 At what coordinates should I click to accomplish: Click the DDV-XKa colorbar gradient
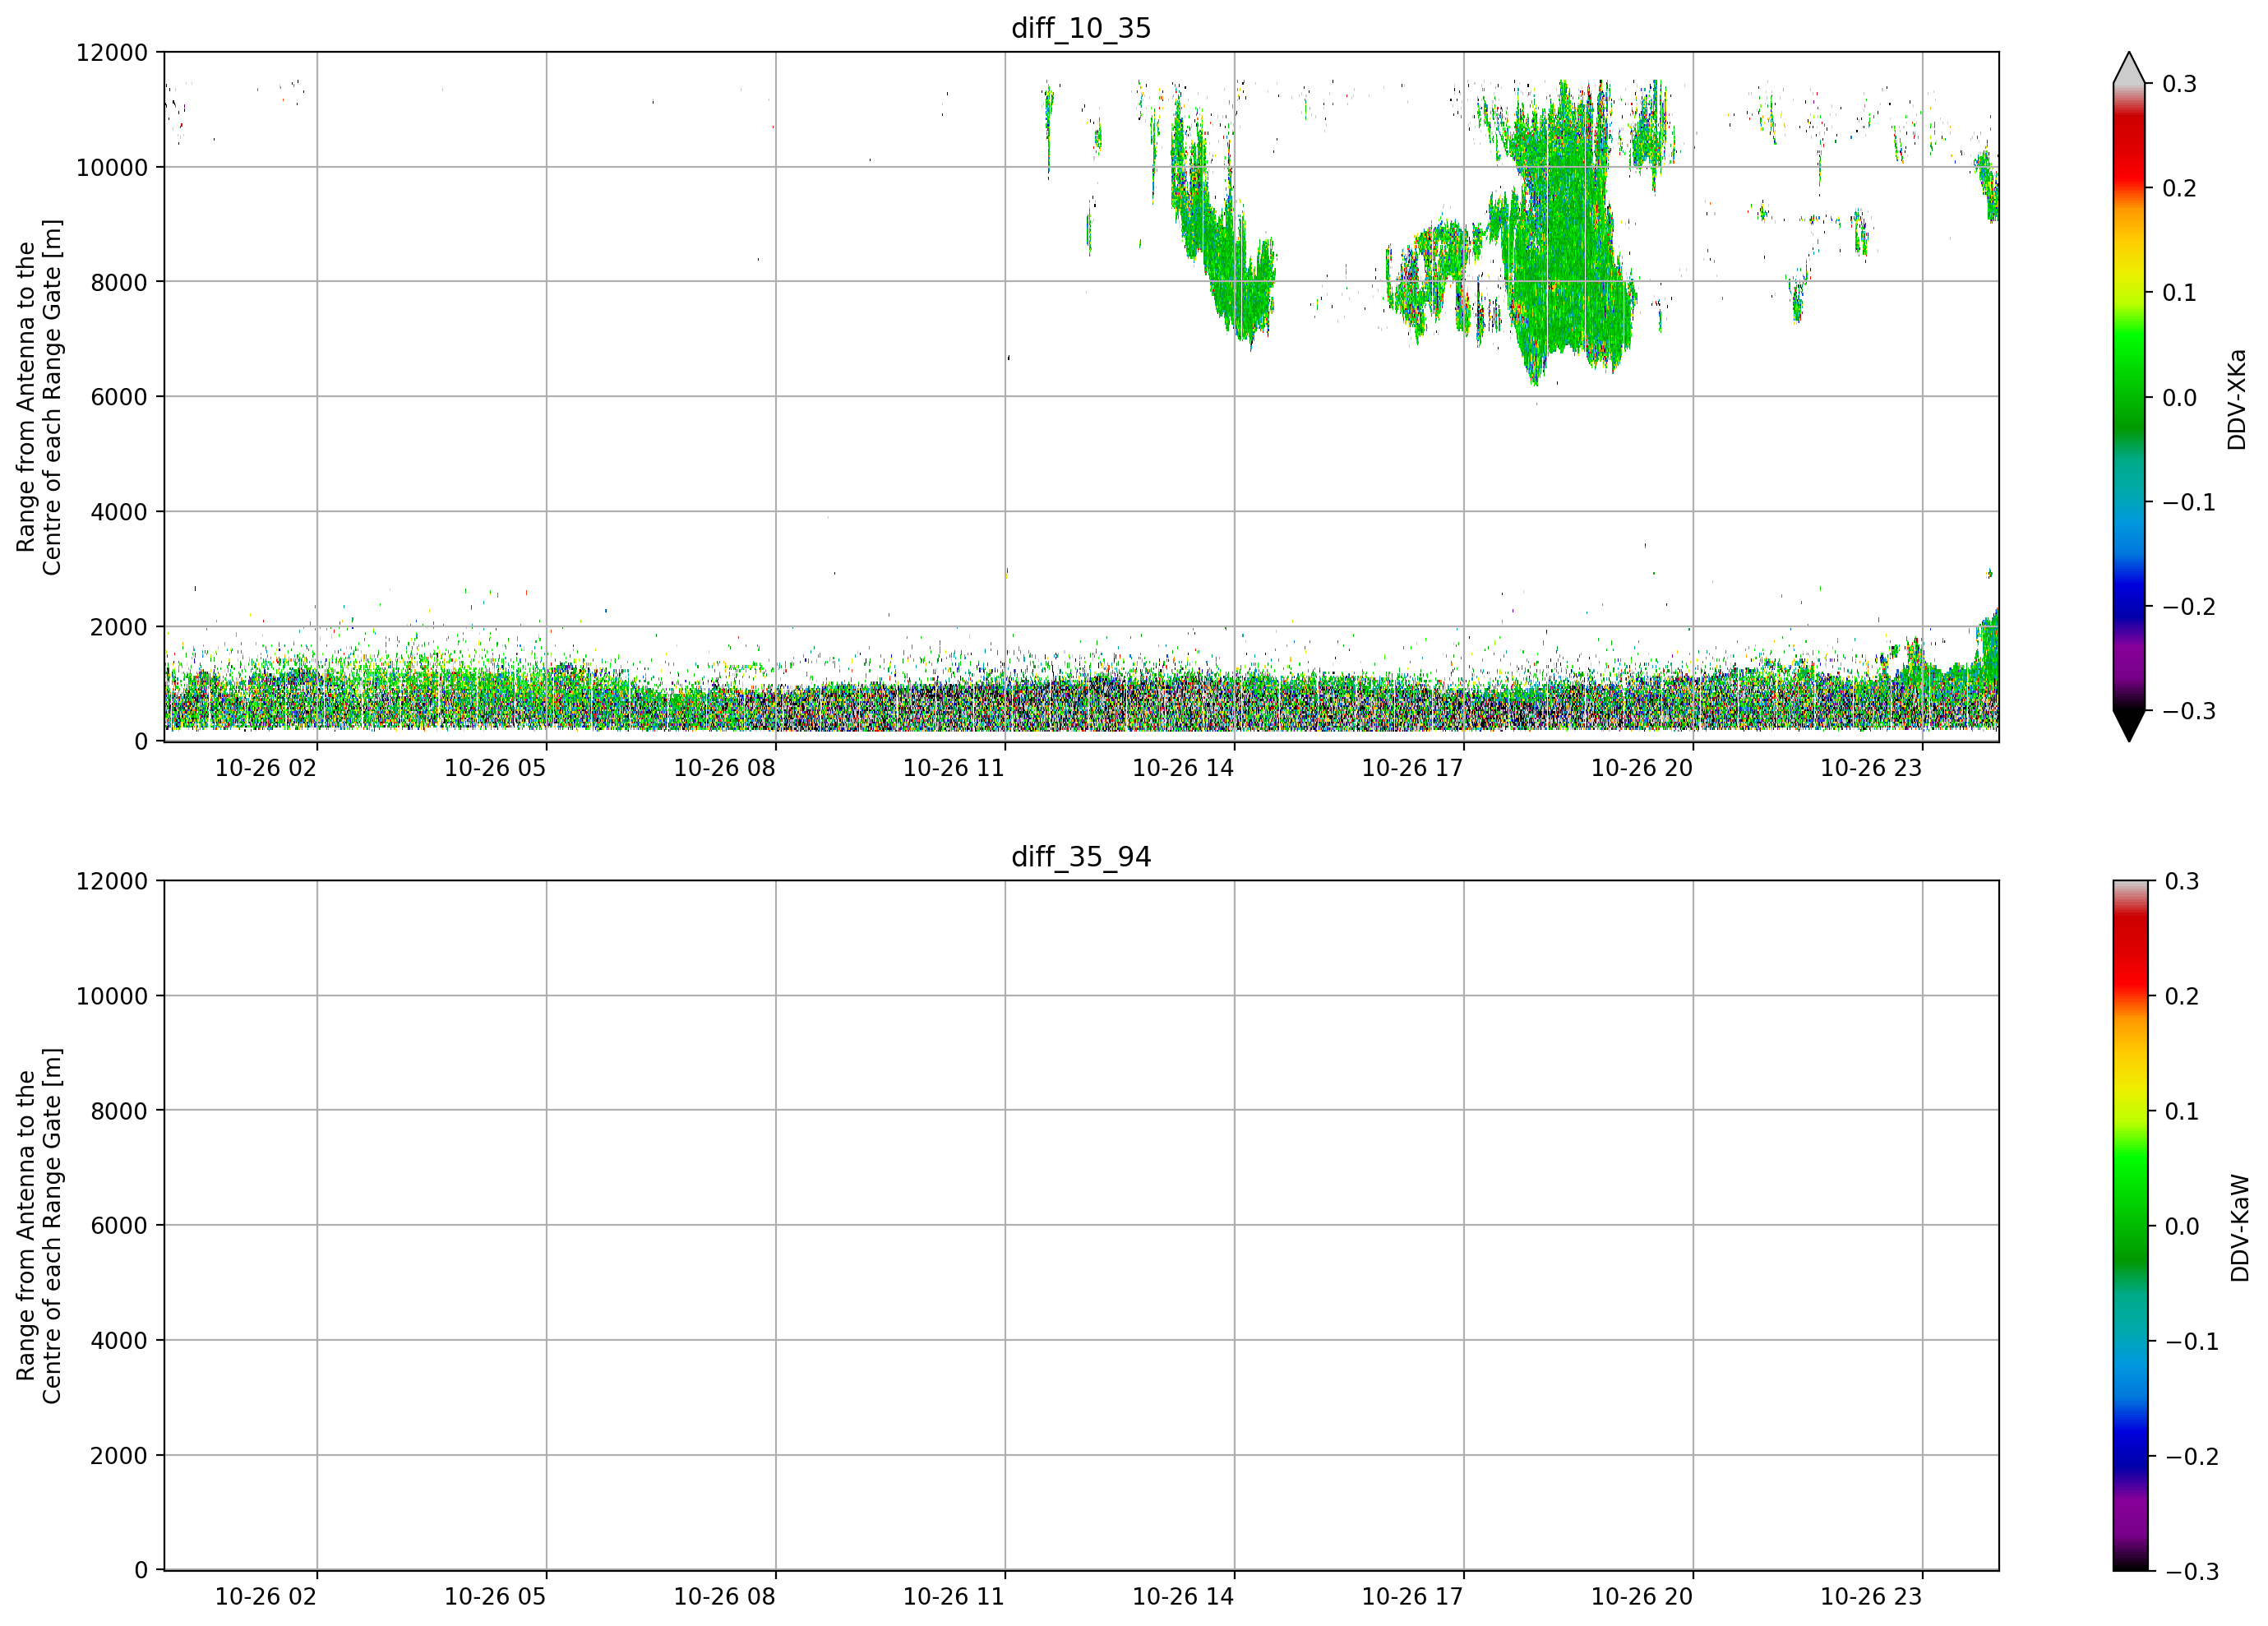point(2129,397)
